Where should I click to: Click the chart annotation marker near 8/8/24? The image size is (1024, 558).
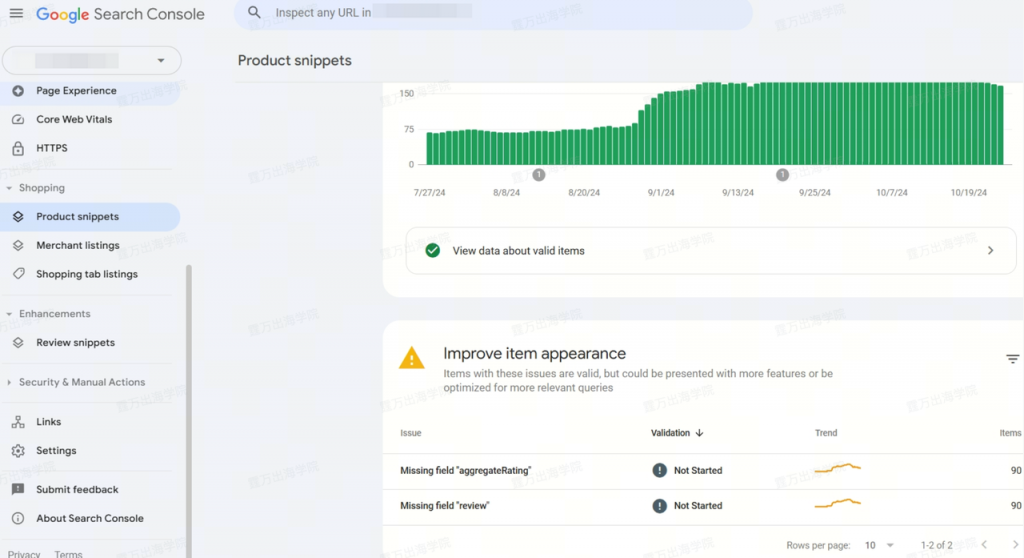pyautogui.click(x=539, y=174)
